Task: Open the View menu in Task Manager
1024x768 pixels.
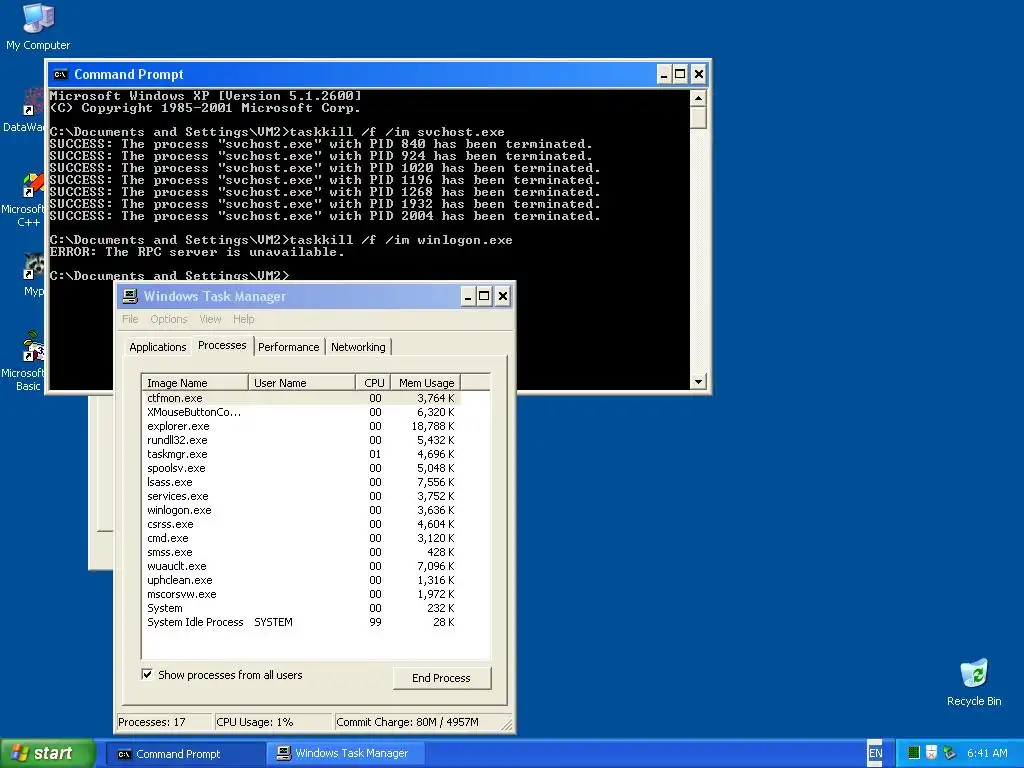Action: click(210, 319)
